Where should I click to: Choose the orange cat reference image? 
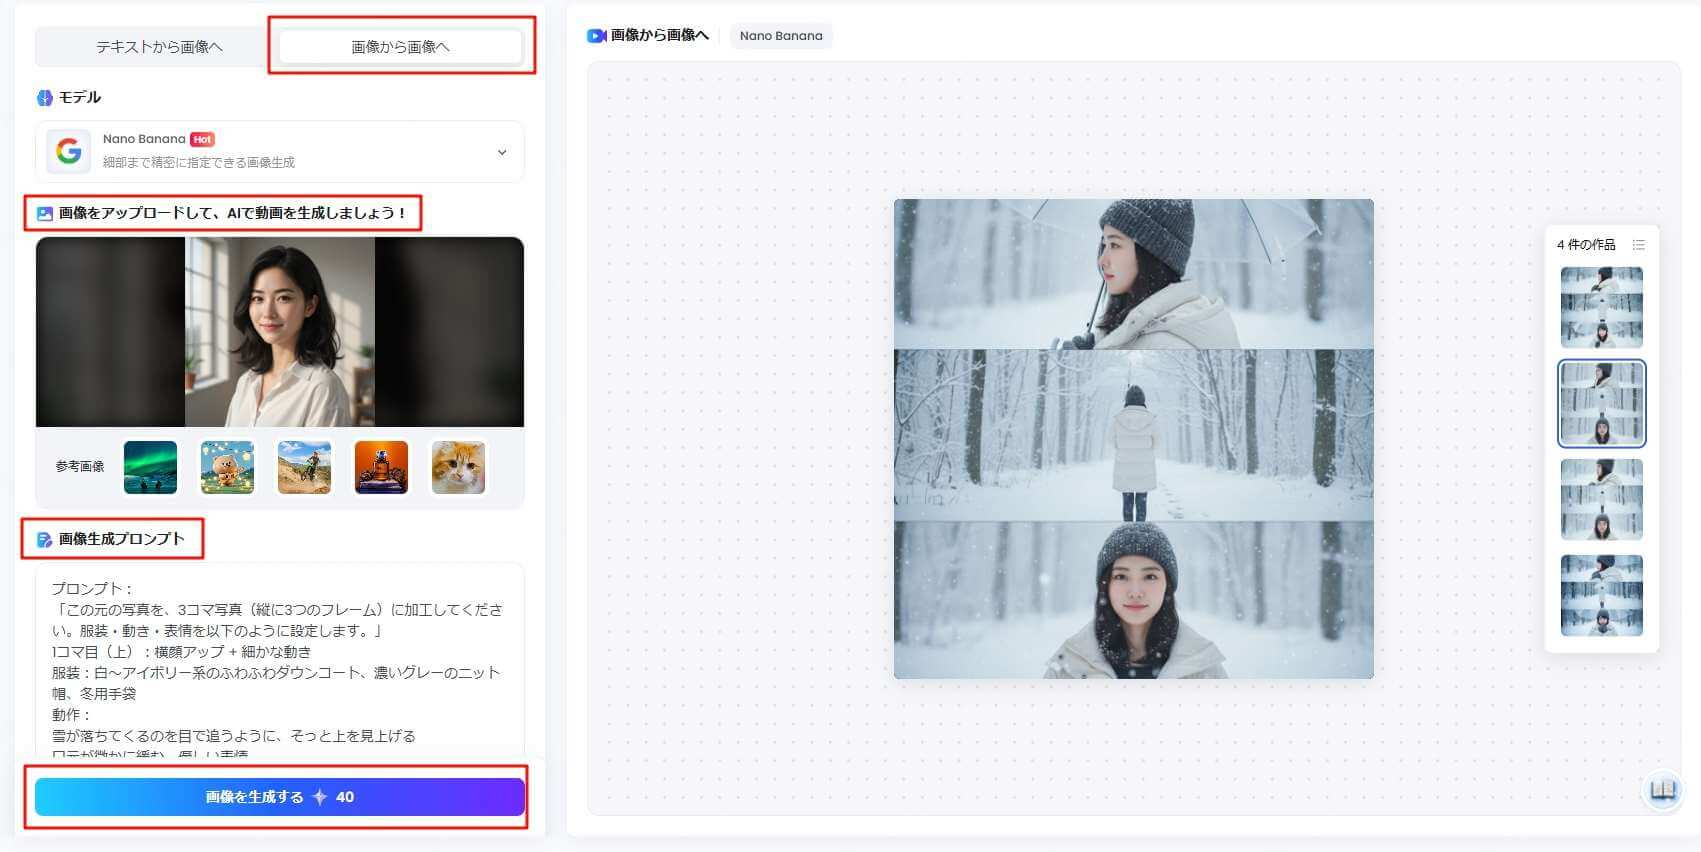[x=458, y=467]
